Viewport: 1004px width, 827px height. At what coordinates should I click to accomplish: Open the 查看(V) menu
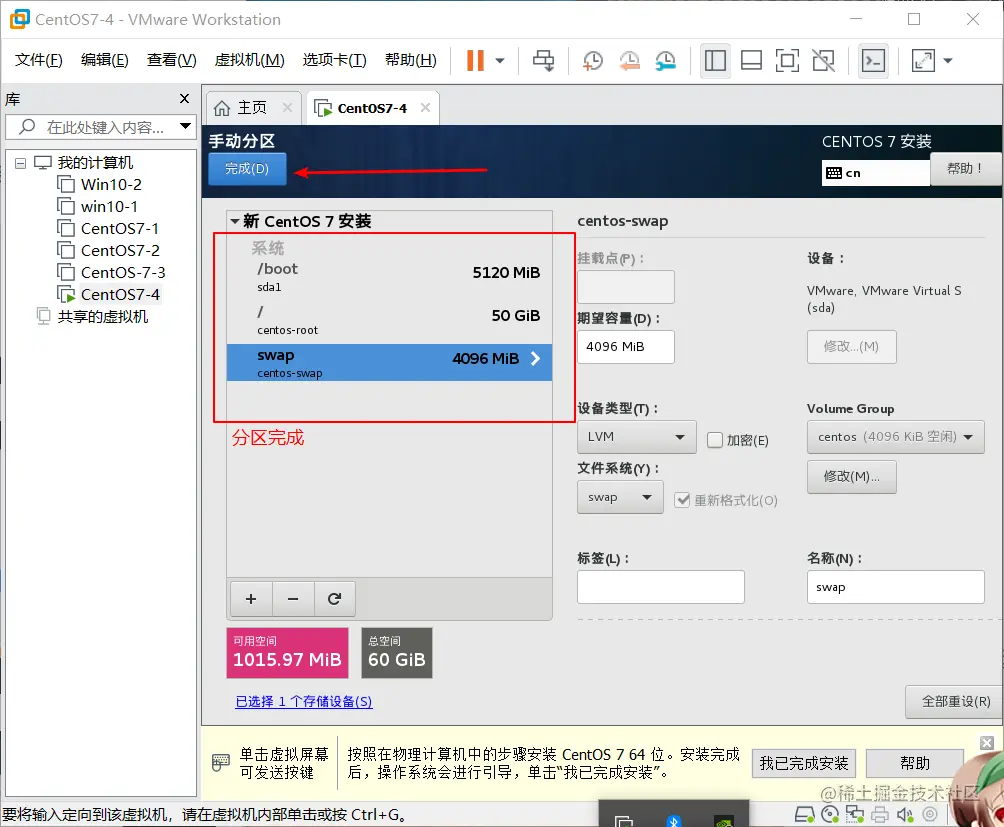click(172, 60)
